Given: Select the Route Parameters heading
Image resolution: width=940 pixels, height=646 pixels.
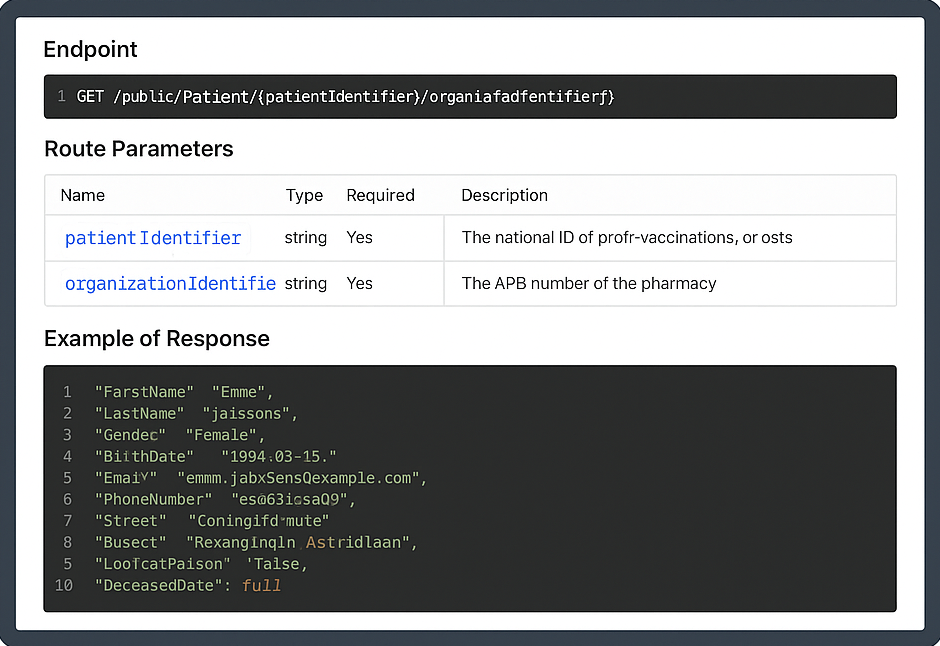Looking at the screenshot, I should [x=138, y=149].
